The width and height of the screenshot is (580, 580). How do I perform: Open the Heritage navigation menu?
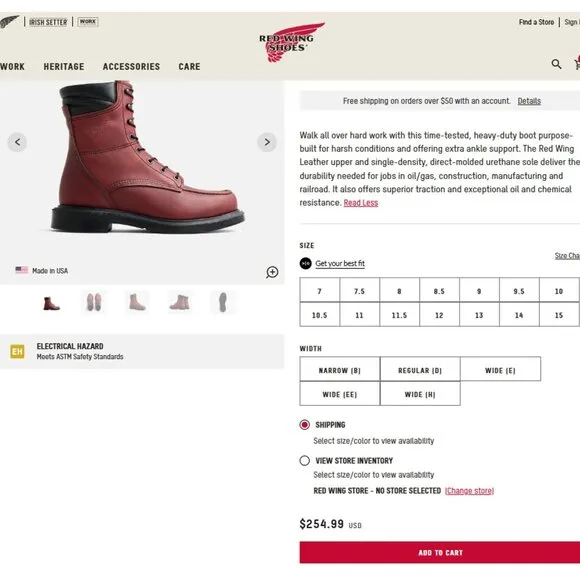point(64,67)
